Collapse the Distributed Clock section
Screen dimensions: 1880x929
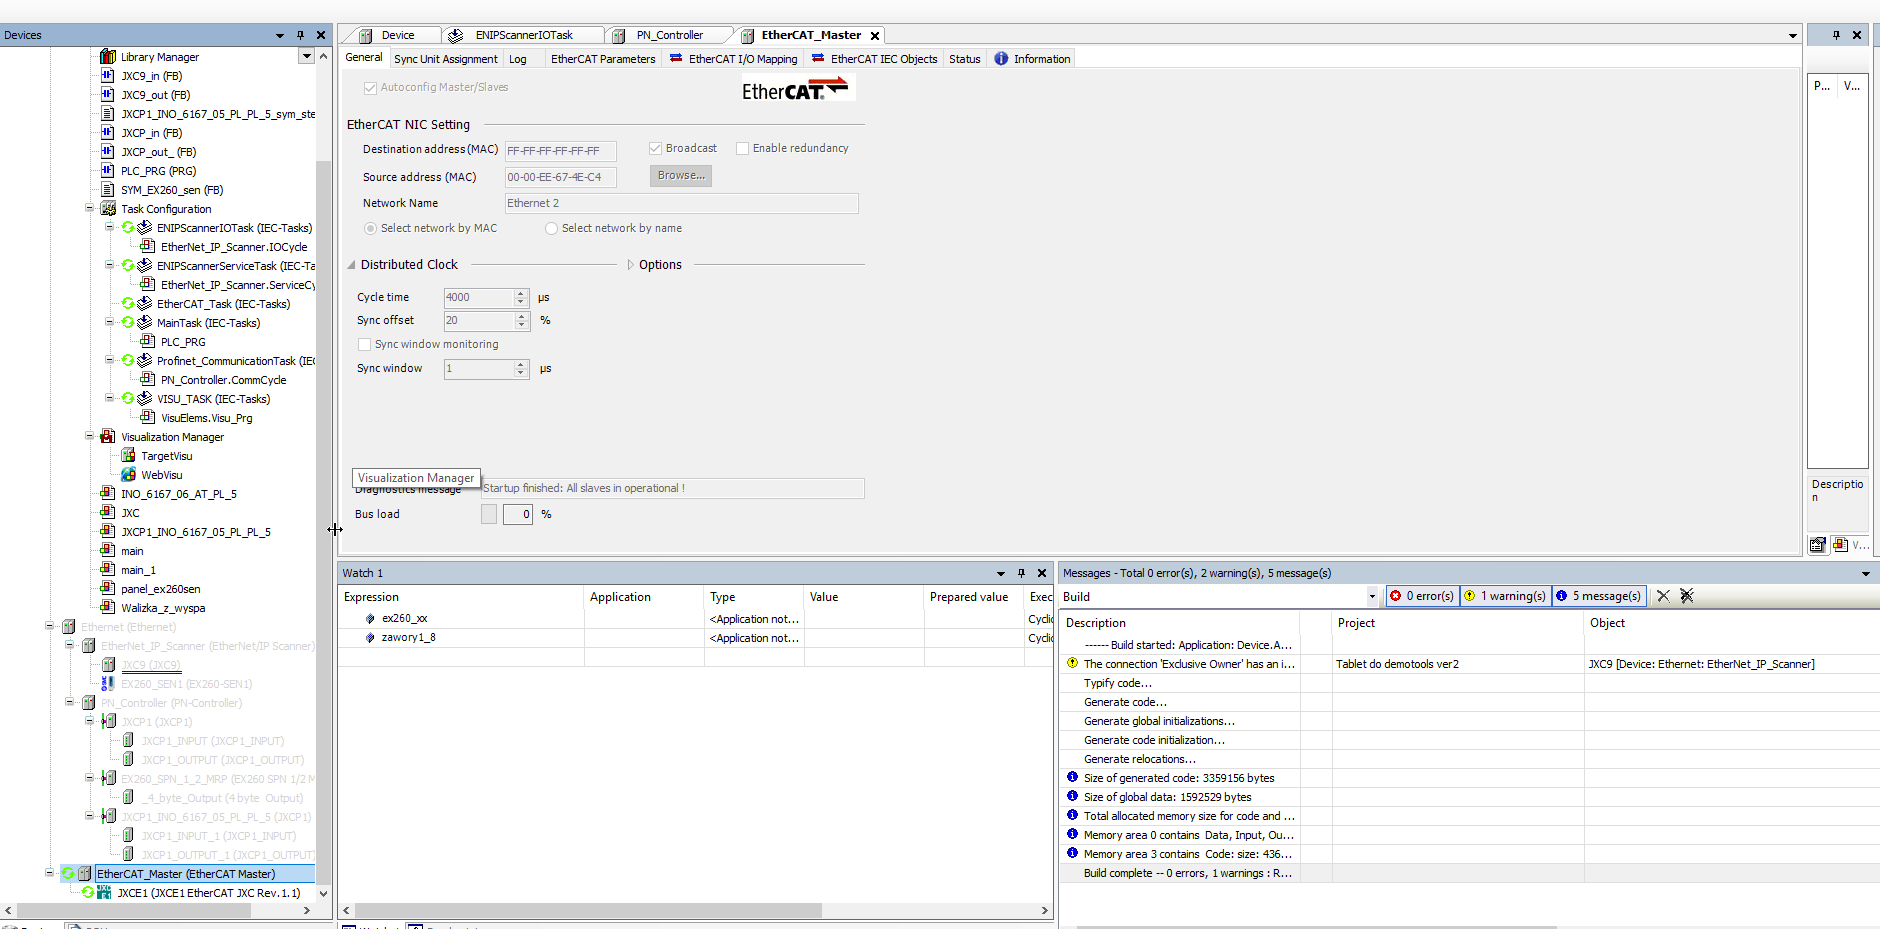point(351,264)
